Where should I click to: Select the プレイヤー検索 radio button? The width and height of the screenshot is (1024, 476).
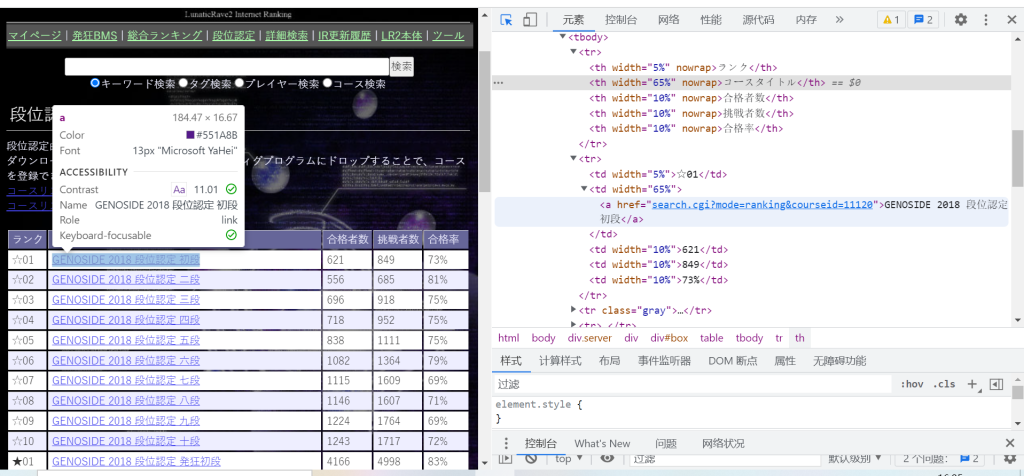(x=239, y=84)
